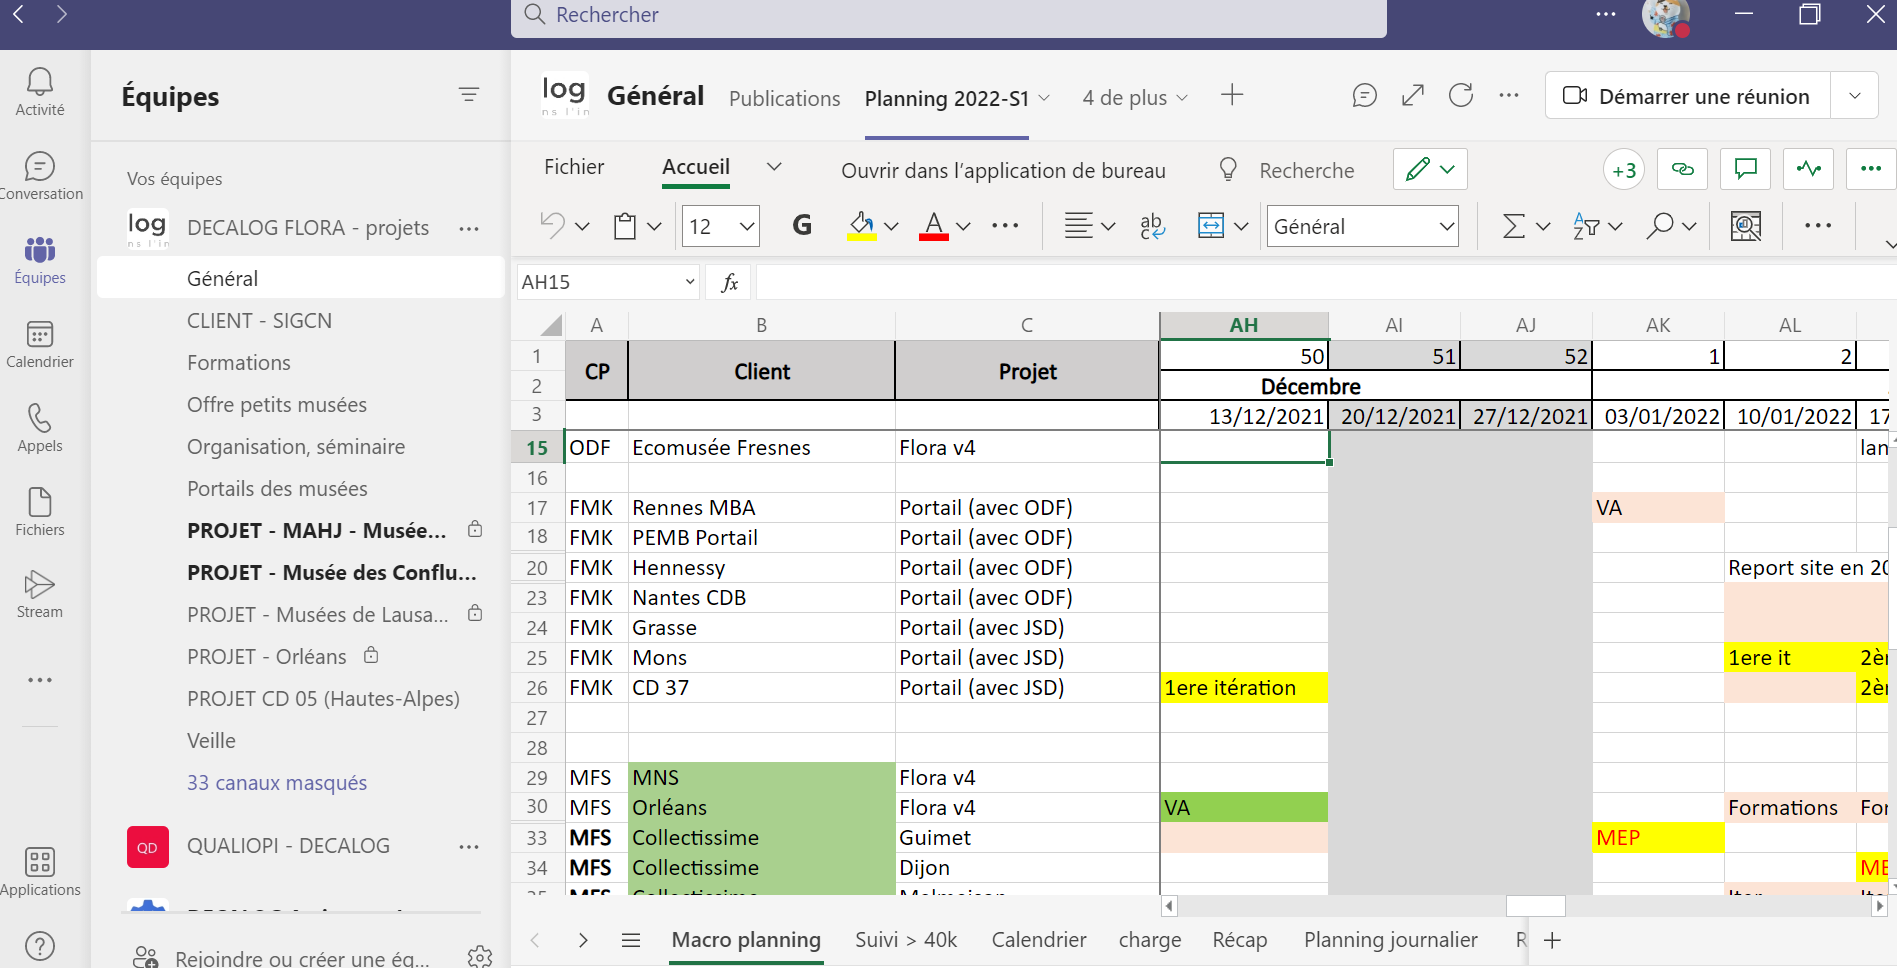This screenshot has width=1897, height=968.
Task: Click the paste clipboard icon
Action: (x=625, y=226)
